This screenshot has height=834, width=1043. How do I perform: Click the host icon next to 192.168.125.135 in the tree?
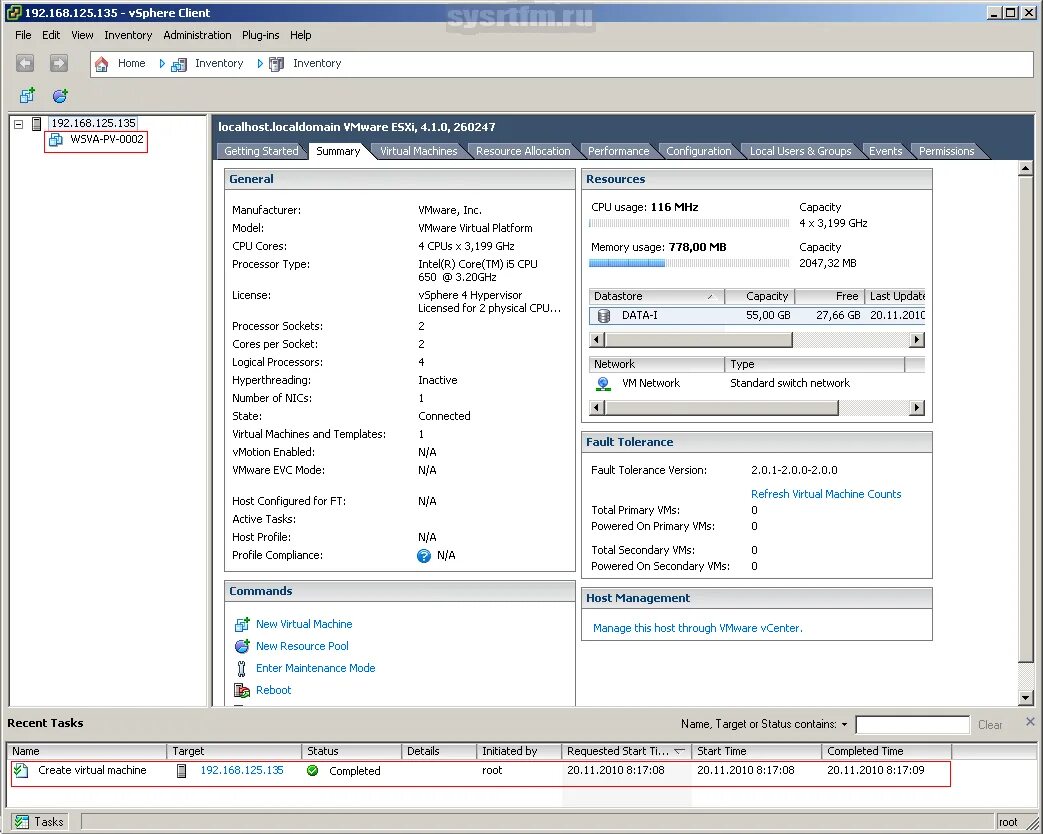[x=37, y=124]
